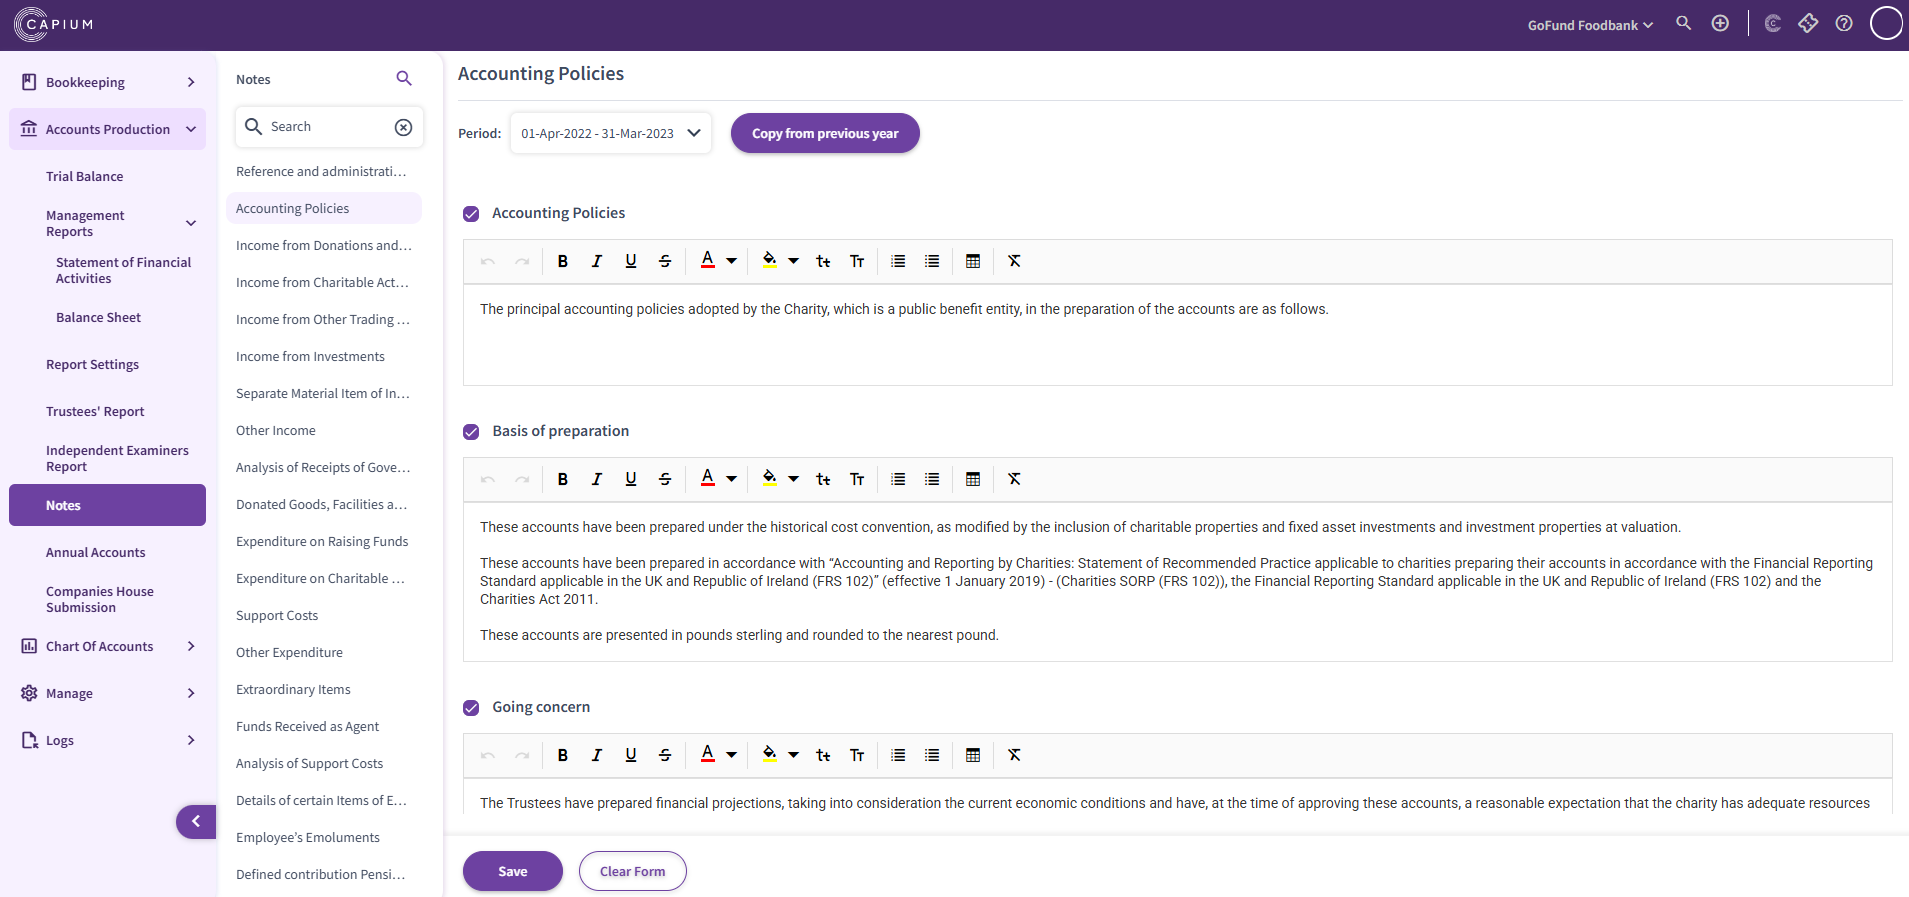Click Strikethrough in Going concern editor

[665, 755]
